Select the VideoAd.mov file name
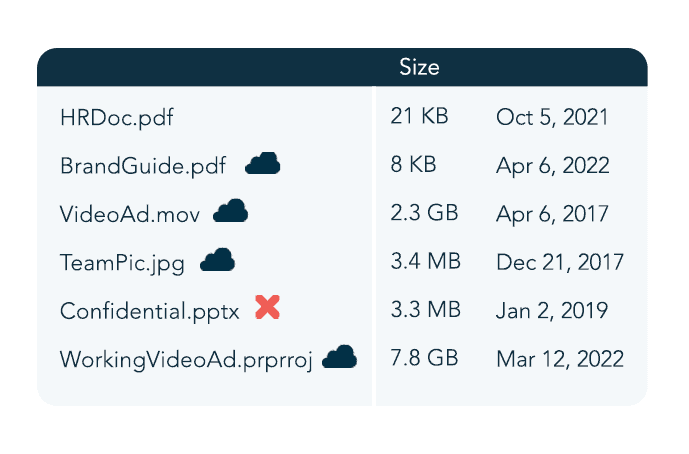689x454 pixels. (x=130, y=215)
